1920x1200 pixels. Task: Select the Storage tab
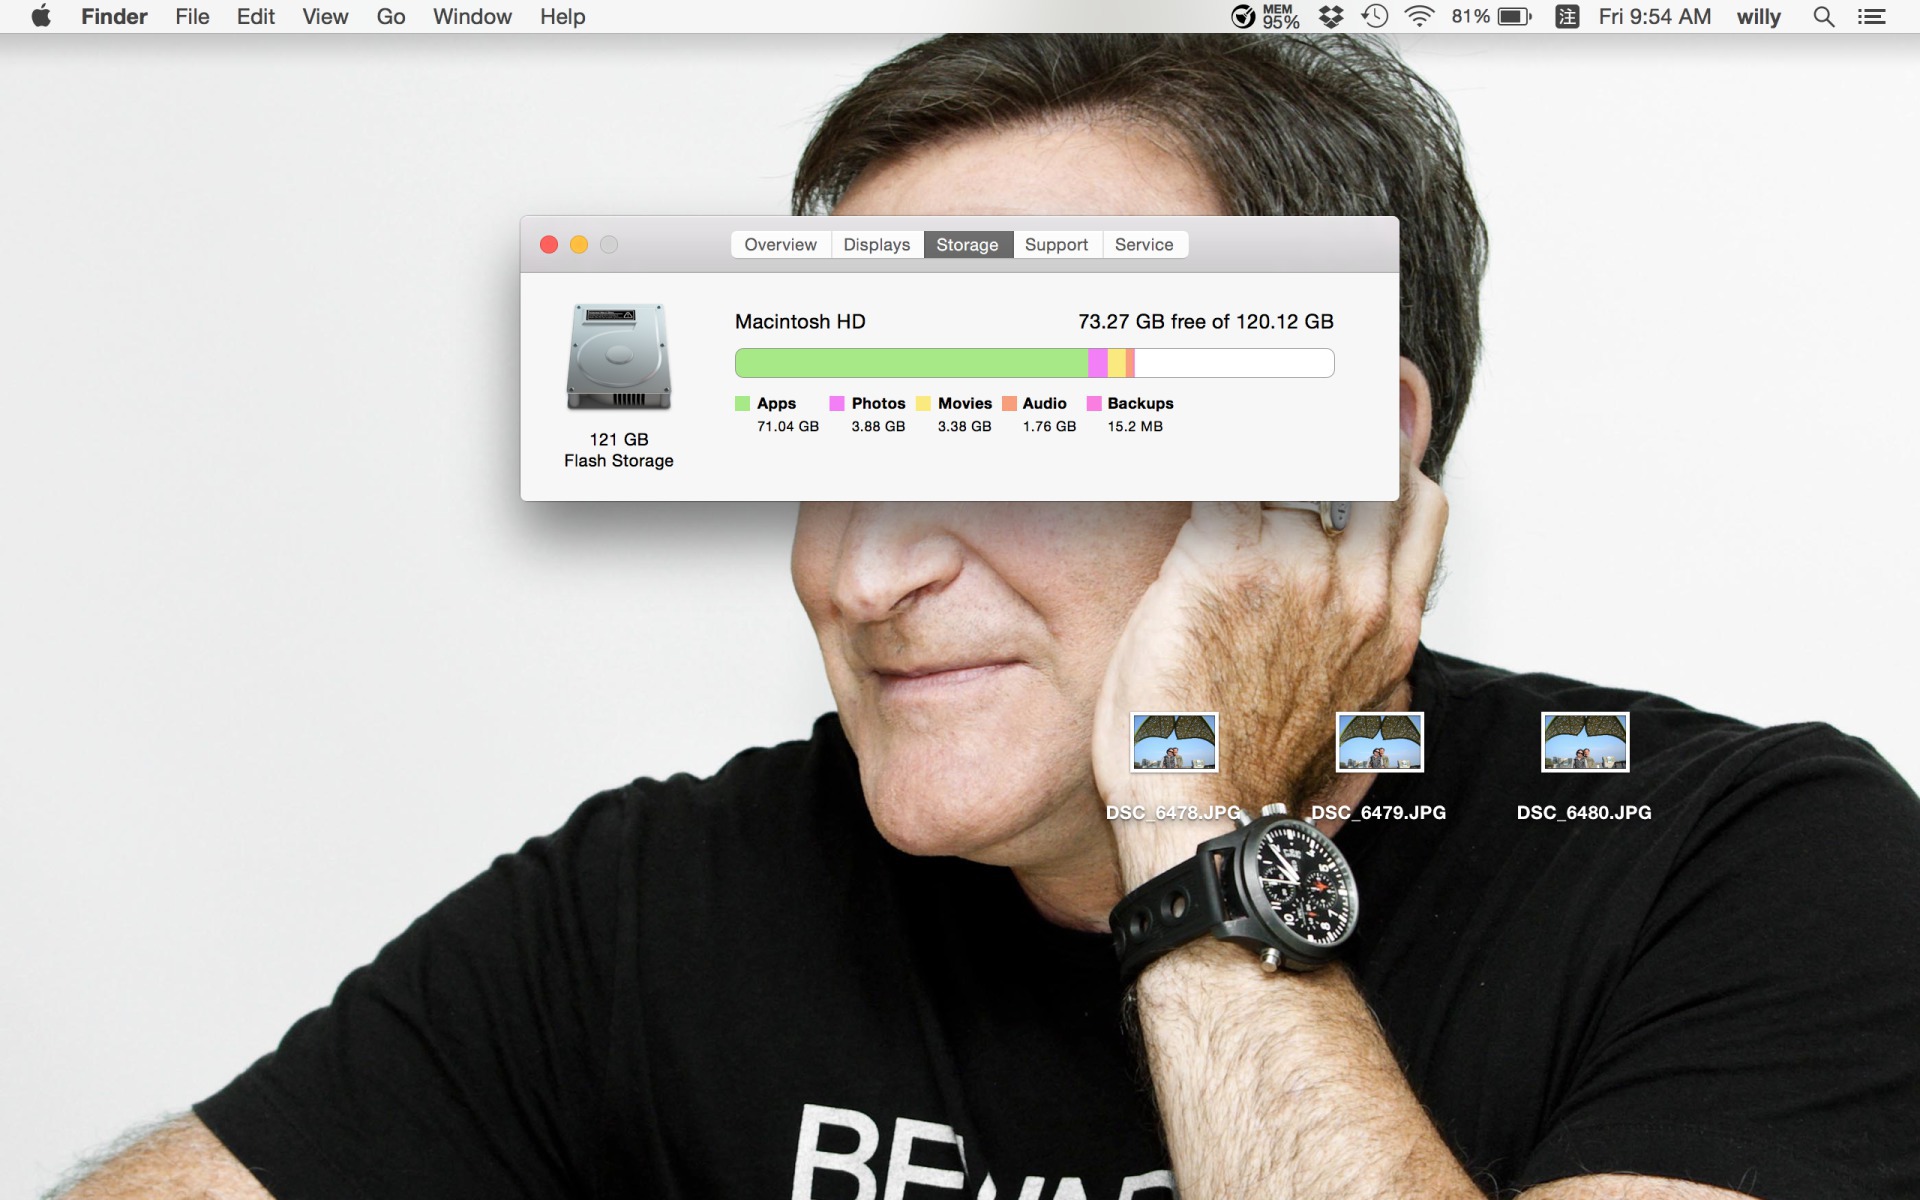[967, 245]
